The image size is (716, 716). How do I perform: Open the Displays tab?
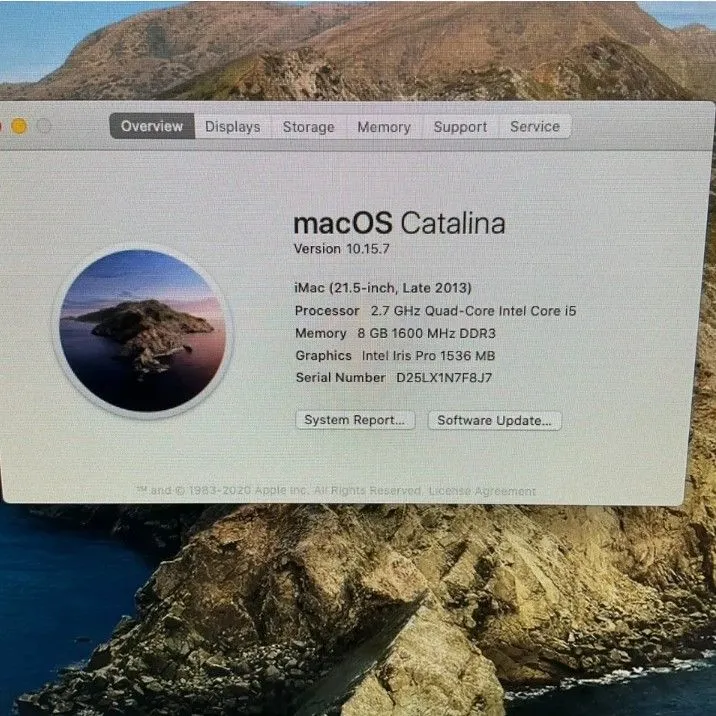233,126
